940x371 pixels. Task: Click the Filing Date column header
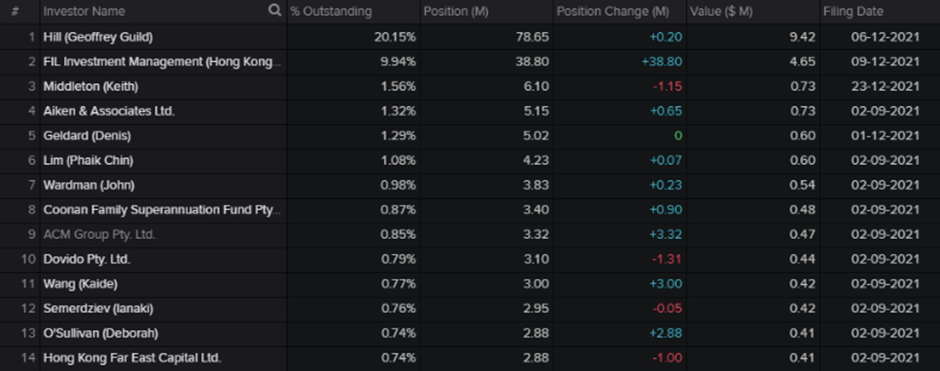tap(853, 11)
